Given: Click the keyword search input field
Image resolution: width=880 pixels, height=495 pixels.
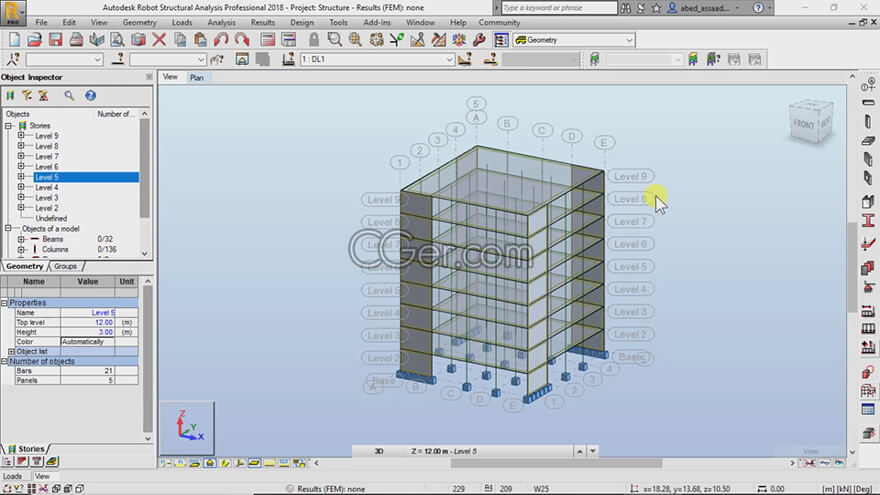Looking at the screenshot, I should 559,8.
